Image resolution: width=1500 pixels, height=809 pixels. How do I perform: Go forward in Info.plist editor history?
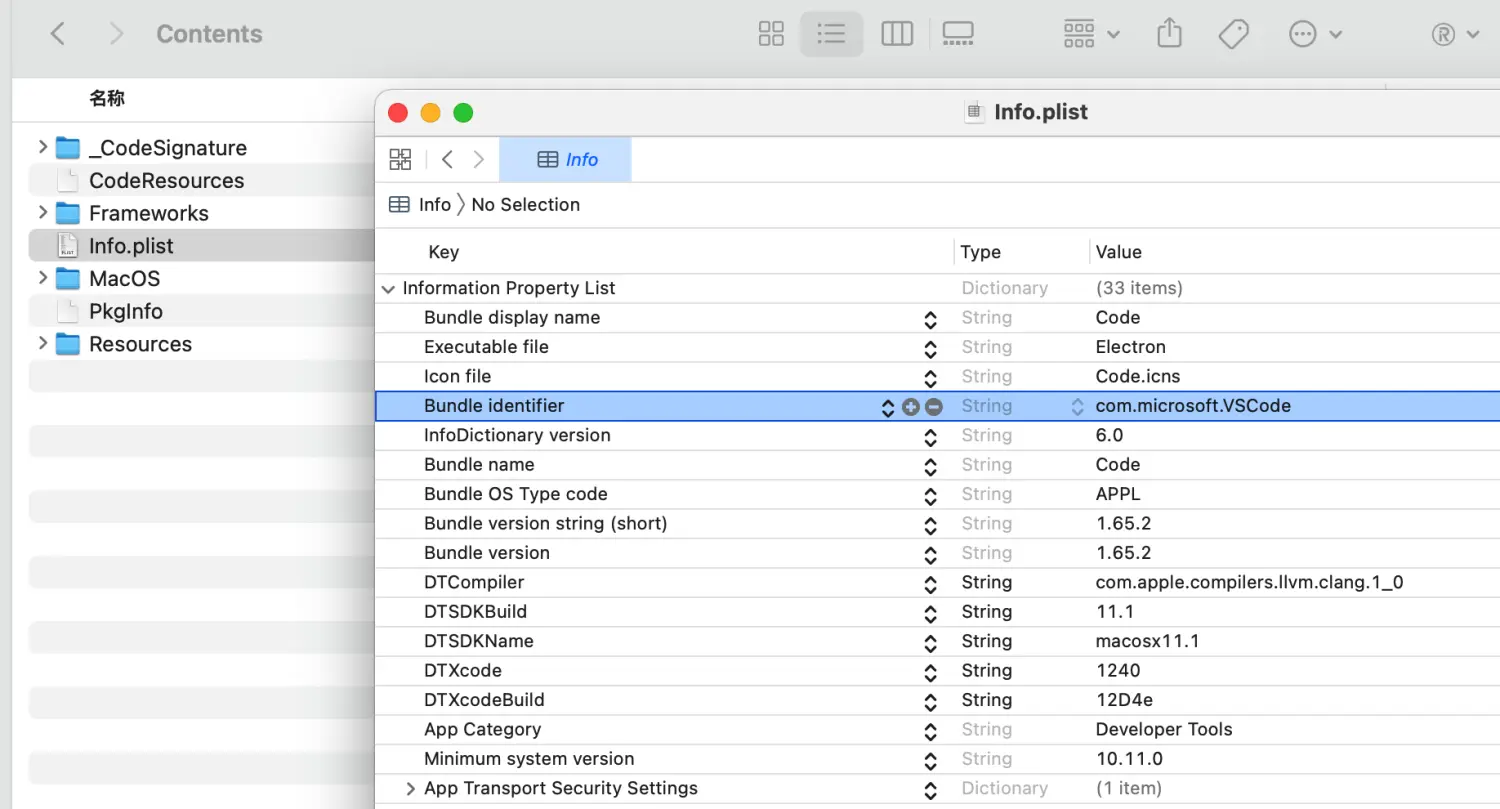(479, 159)
